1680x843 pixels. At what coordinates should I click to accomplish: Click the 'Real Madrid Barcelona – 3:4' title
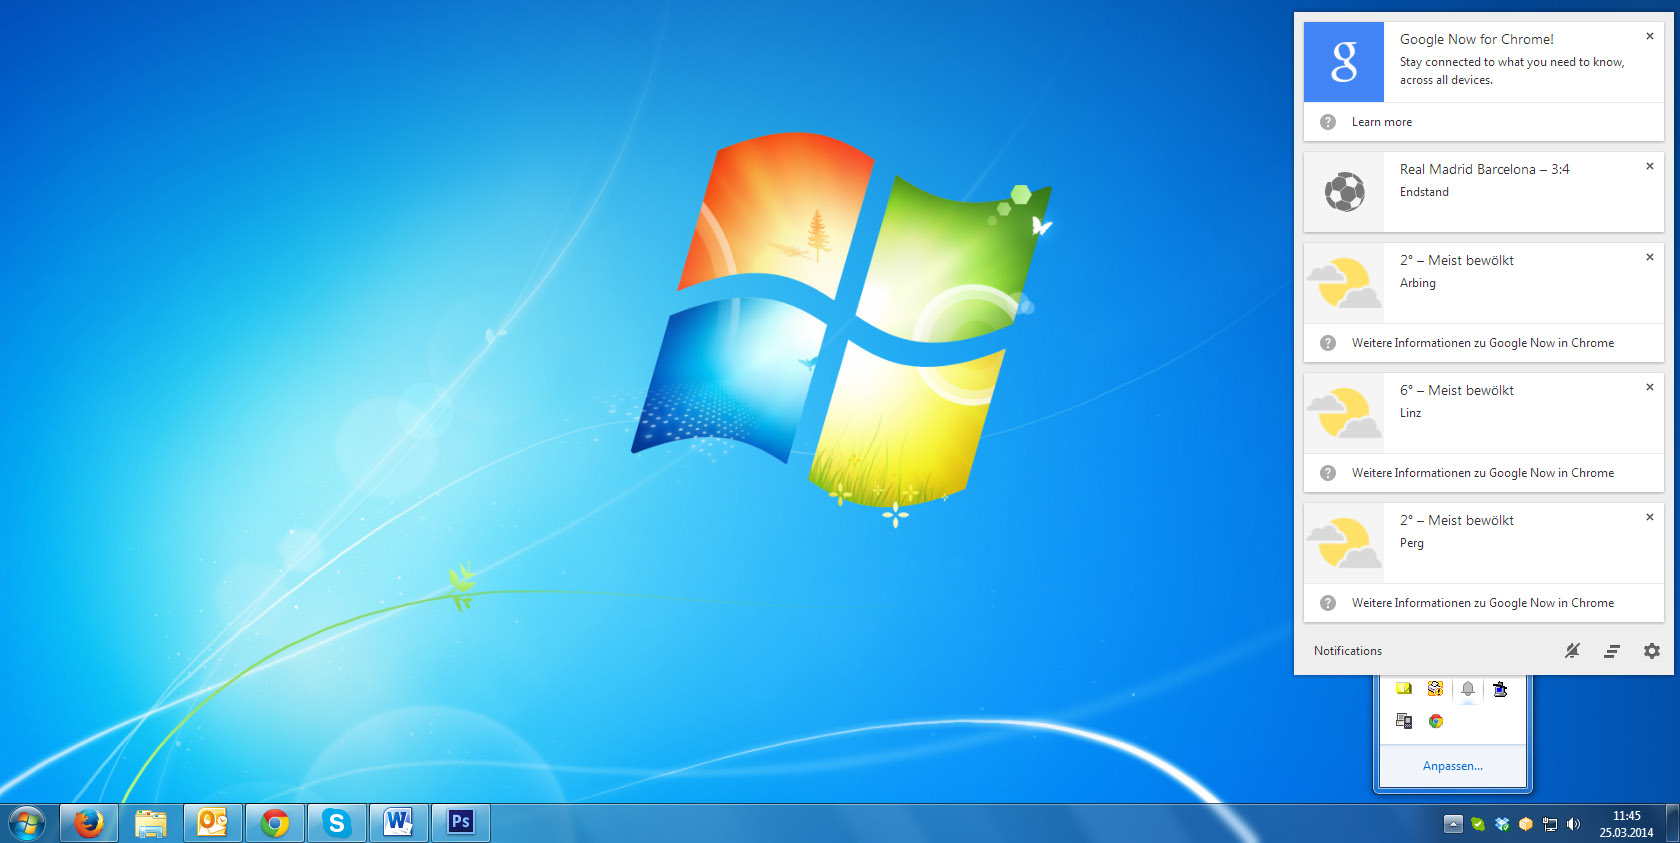[x=1485, y=170]
